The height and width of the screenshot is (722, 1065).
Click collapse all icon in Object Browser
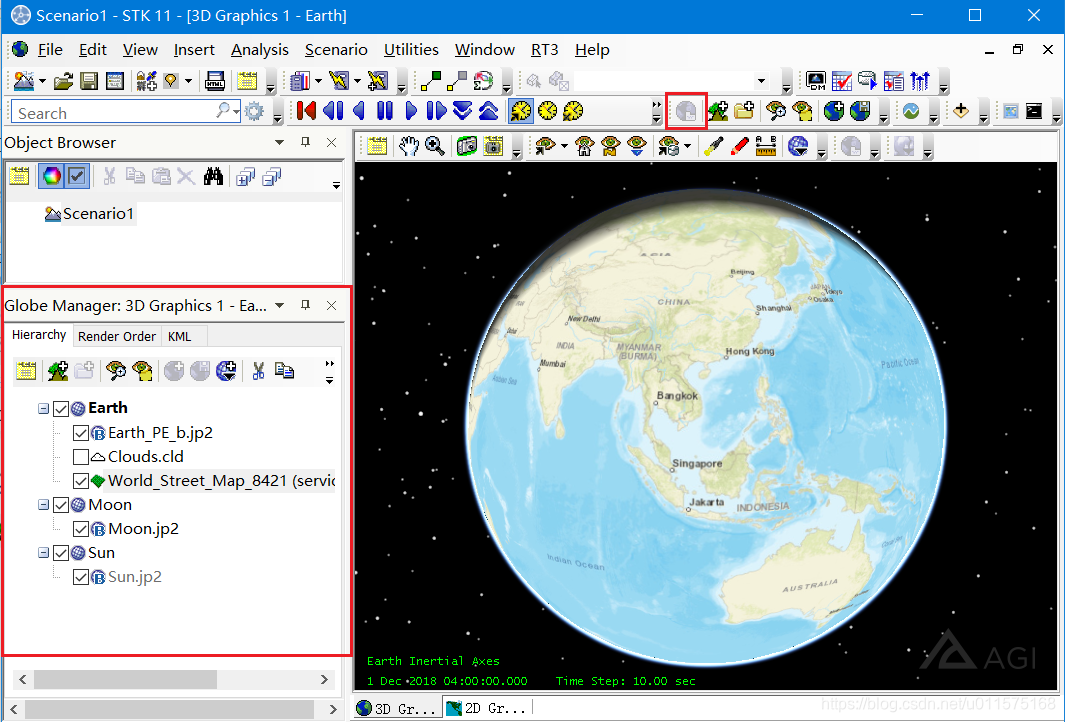pos(272,177)
